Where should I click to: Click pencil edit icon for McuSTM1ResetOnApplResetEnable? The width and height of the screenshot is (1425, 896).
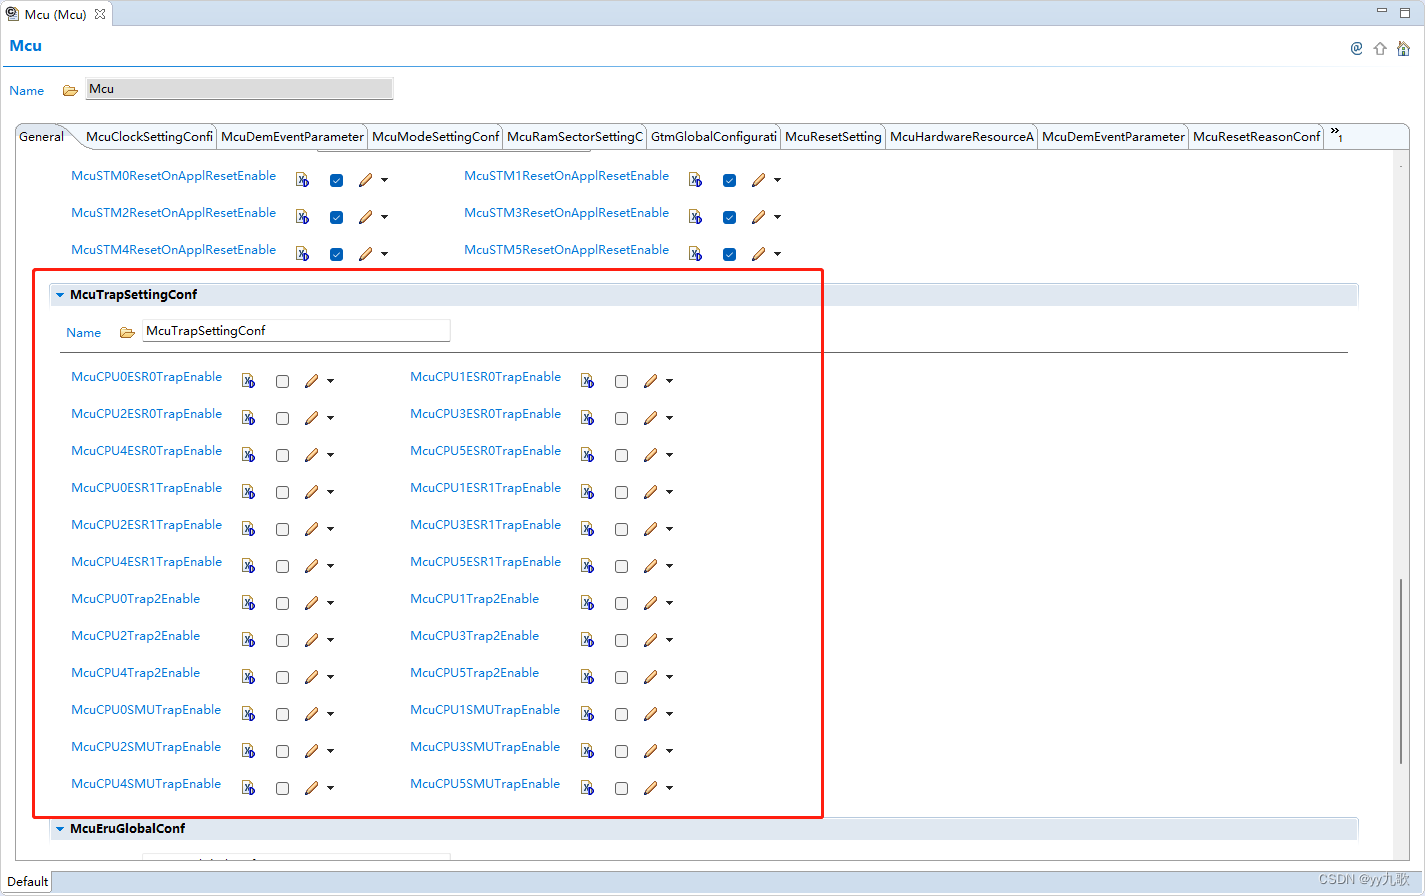pos(759,180)
